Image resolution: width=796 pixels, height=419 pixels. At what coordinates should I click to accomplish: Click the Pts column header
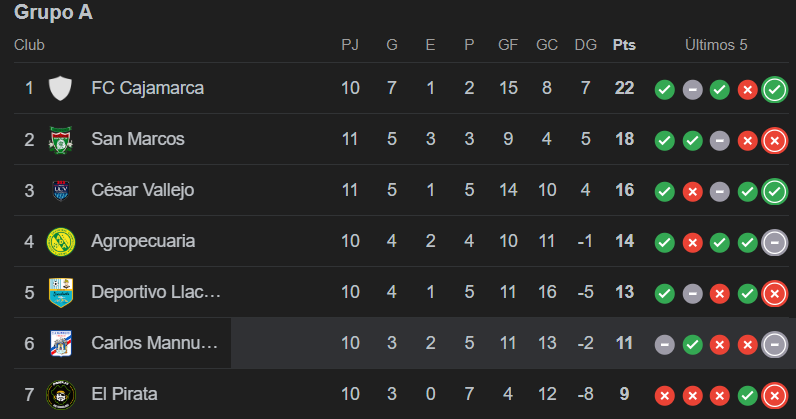[624, 45]
